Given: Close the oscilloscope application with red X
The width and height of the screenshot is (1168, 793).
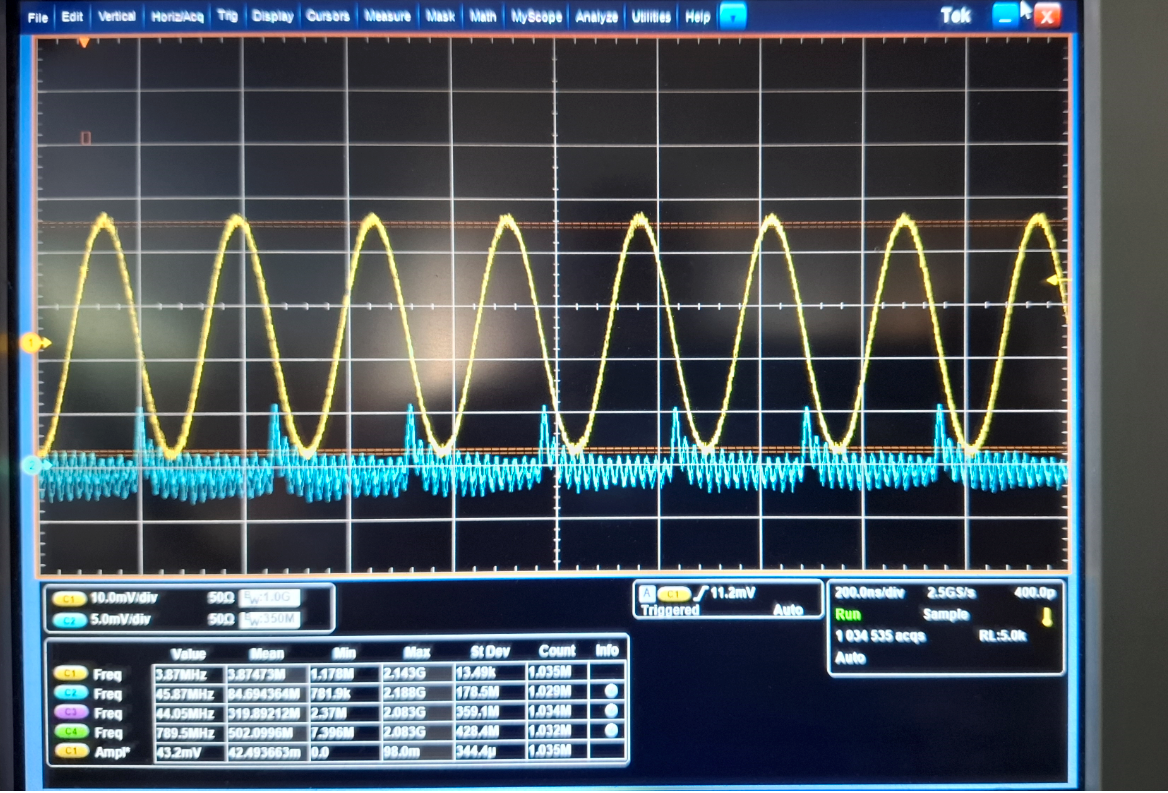Looking at the screenshot, I should click(1047, 16).
